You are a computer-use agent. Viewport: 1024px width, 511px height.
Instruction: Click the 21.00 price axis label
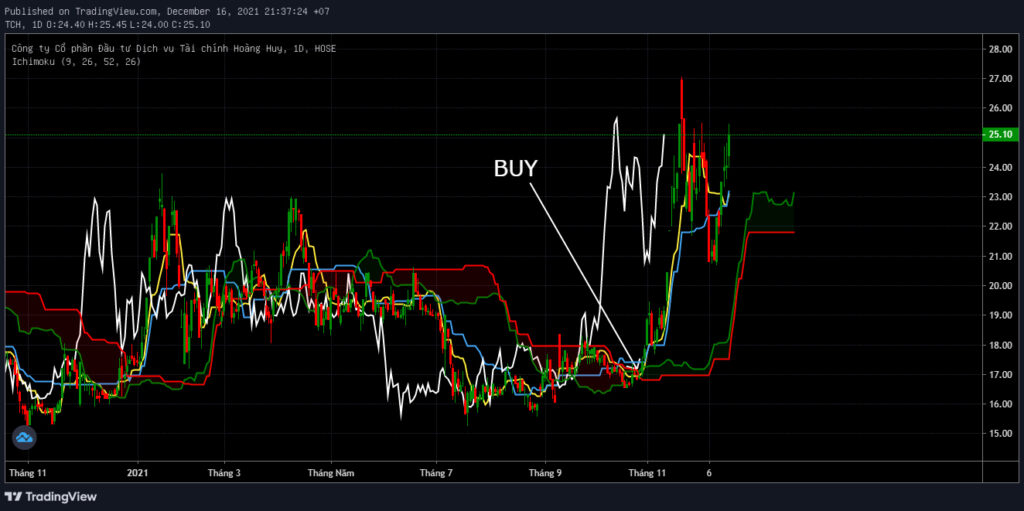click(999, 257)
